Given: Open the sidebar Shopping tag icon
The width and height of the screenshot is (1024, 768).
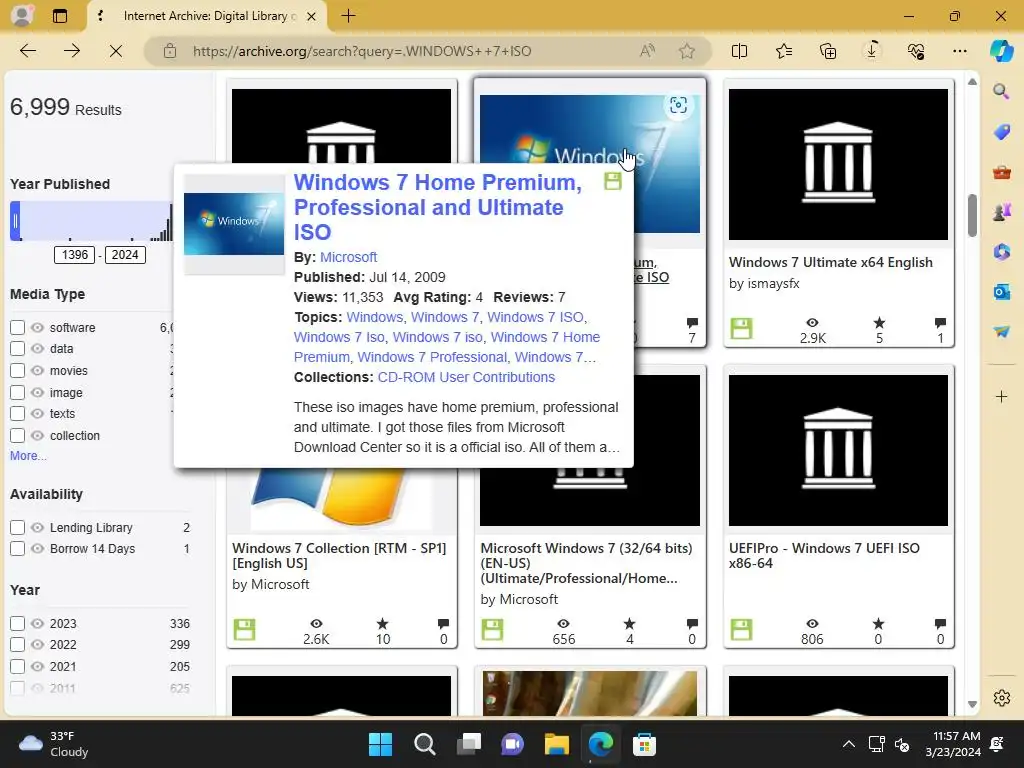Looking at the screenshot, I should click(1001, 132).
